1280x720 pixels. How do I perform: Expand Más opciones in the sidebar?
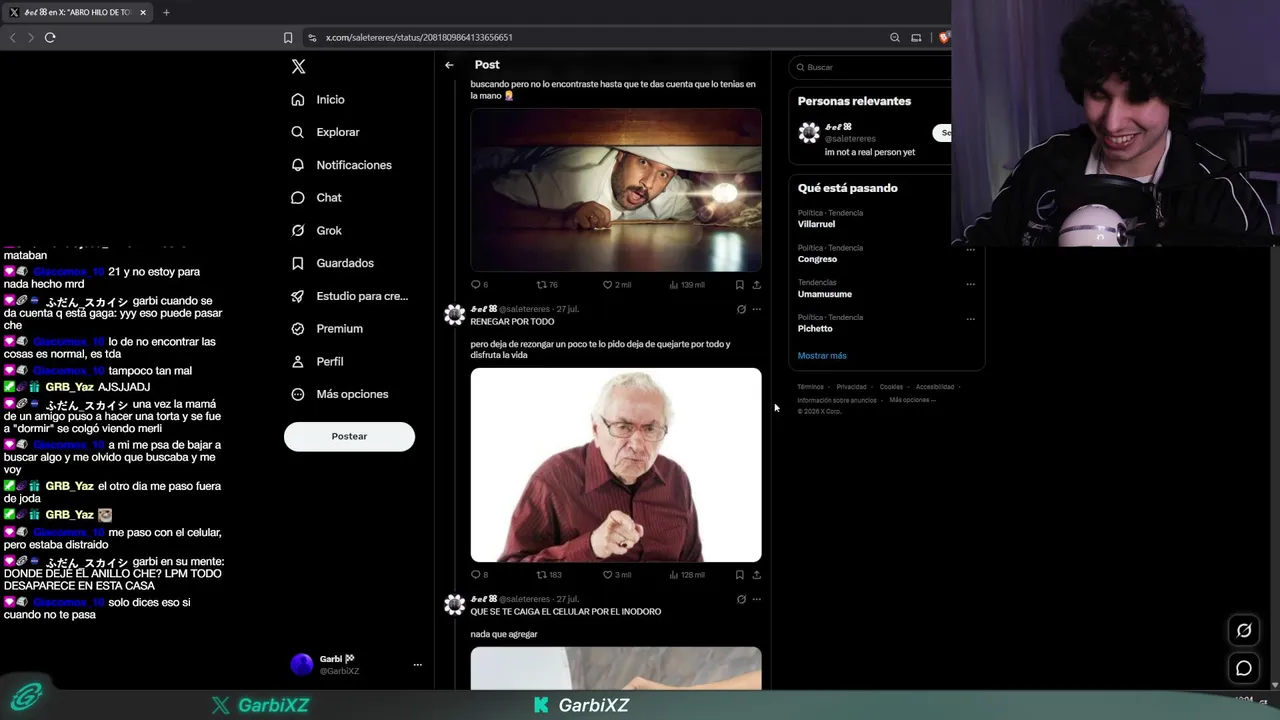(339, 394)
